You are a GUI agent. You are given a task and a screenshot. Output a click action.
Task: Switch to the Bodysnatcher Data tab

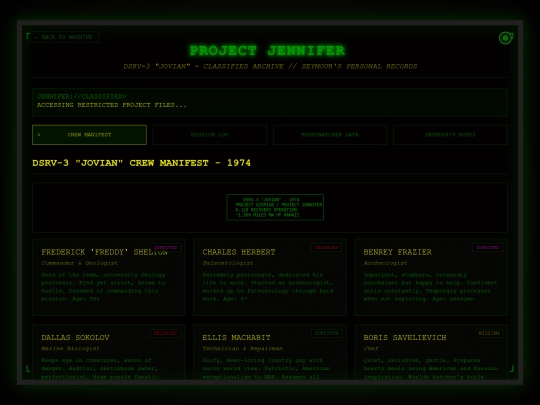330,135
